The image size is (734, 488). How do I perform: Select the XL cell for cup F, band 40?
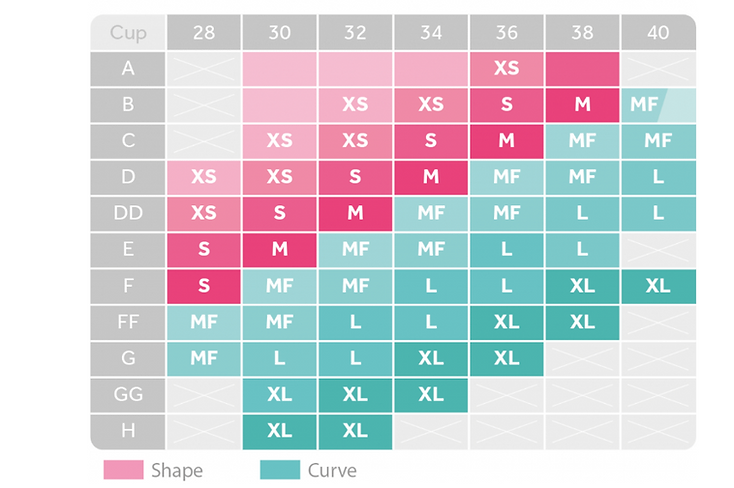pos(658,286)
